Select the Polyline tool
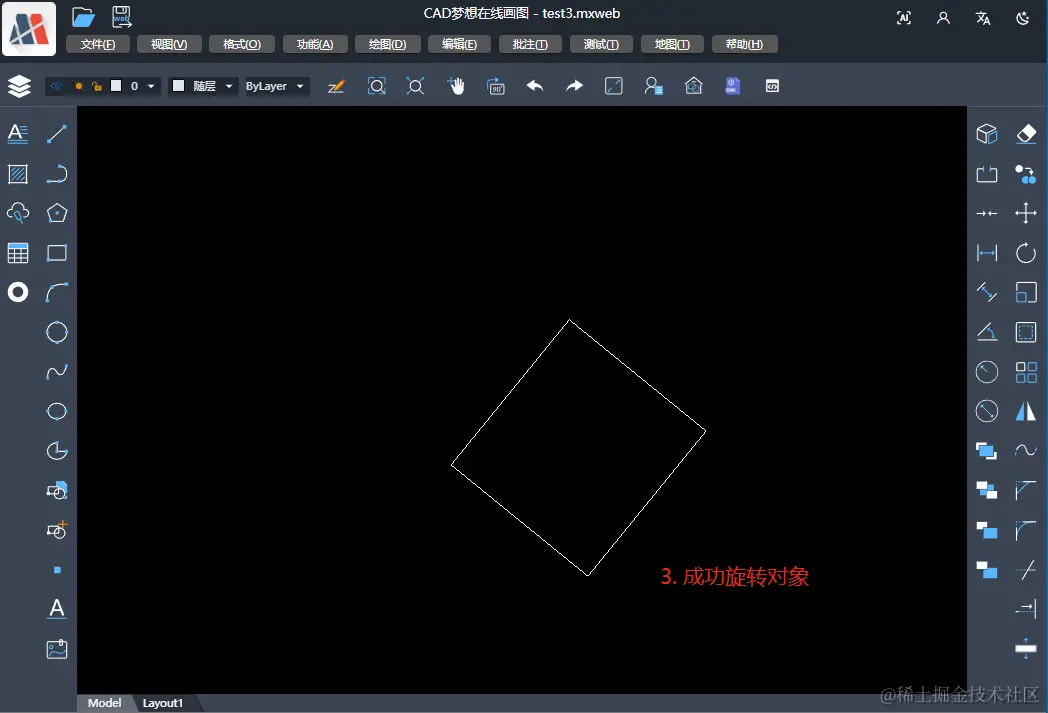 coord(57,174)
